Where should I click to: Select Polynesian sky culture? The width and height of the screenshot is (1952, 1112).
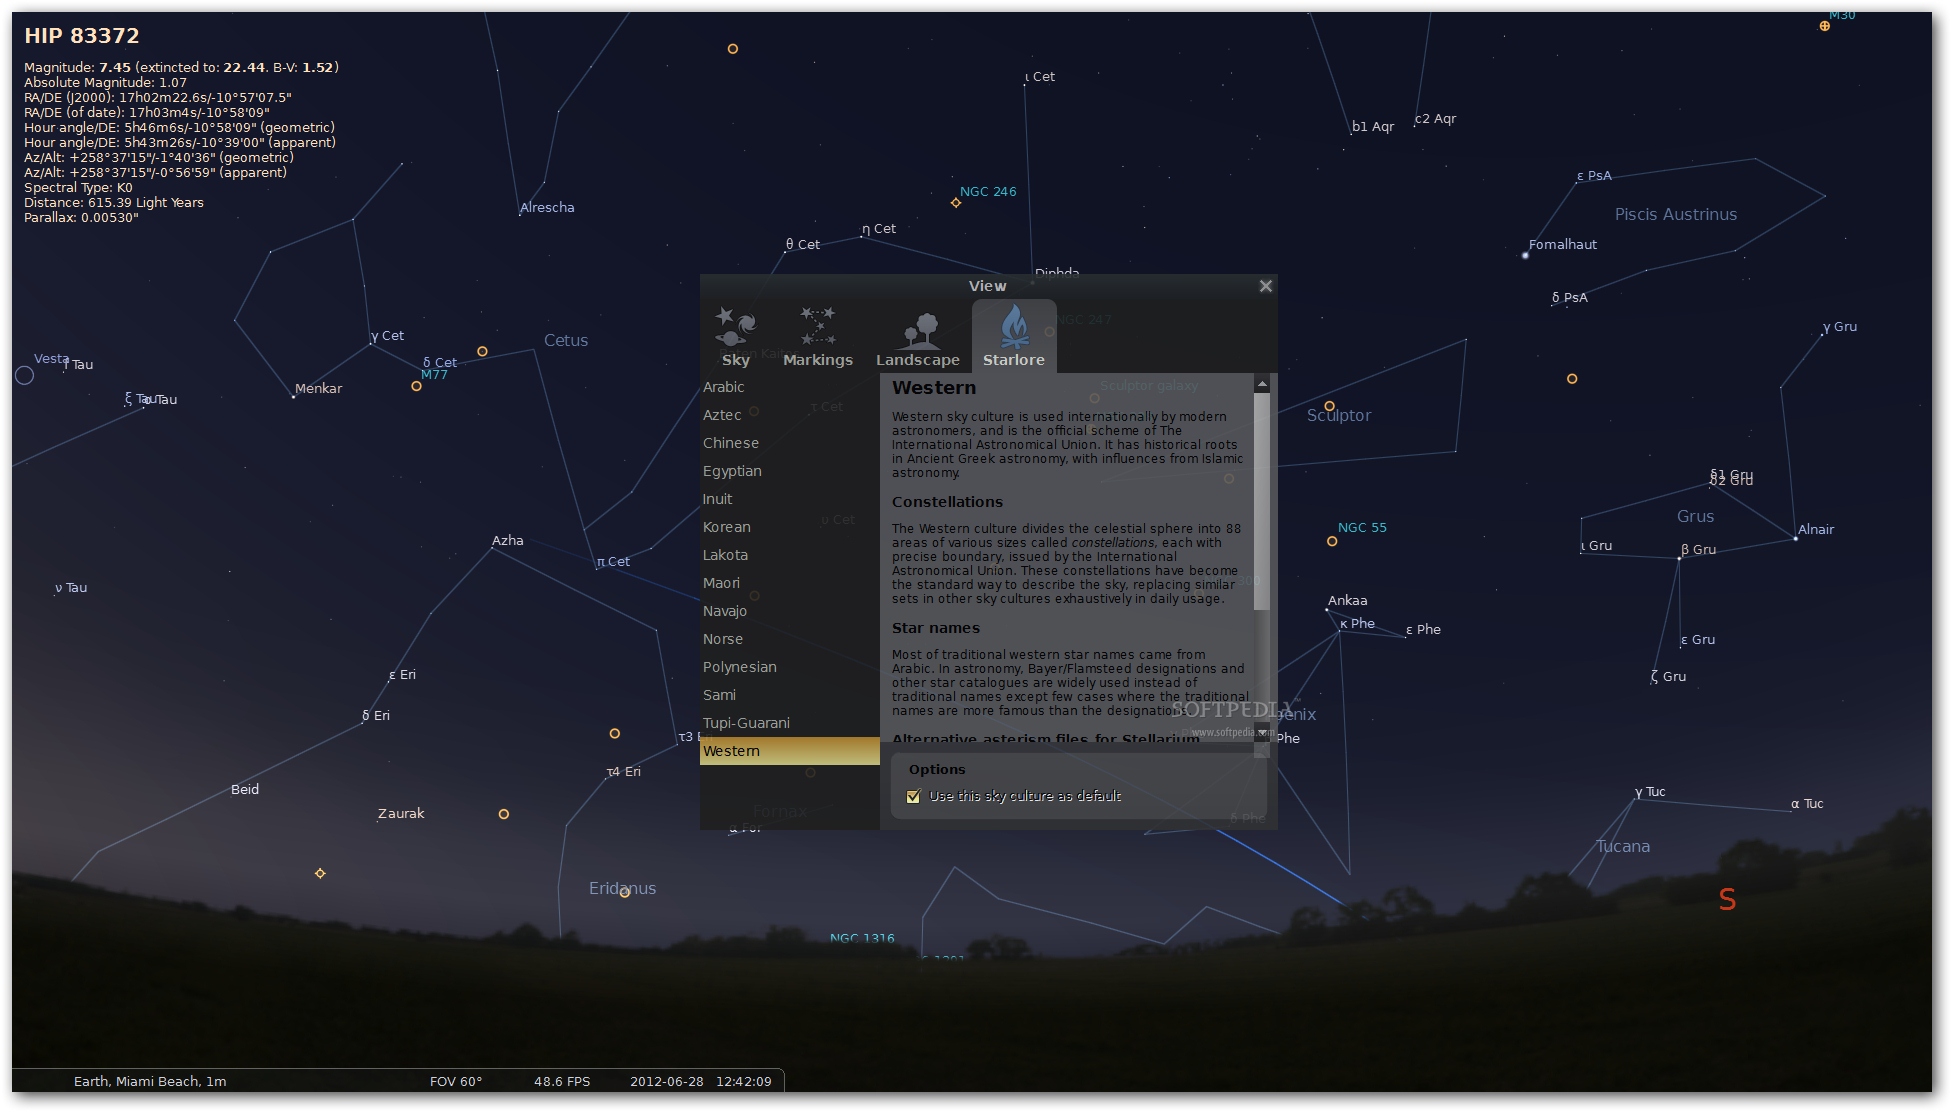[789, 667]
